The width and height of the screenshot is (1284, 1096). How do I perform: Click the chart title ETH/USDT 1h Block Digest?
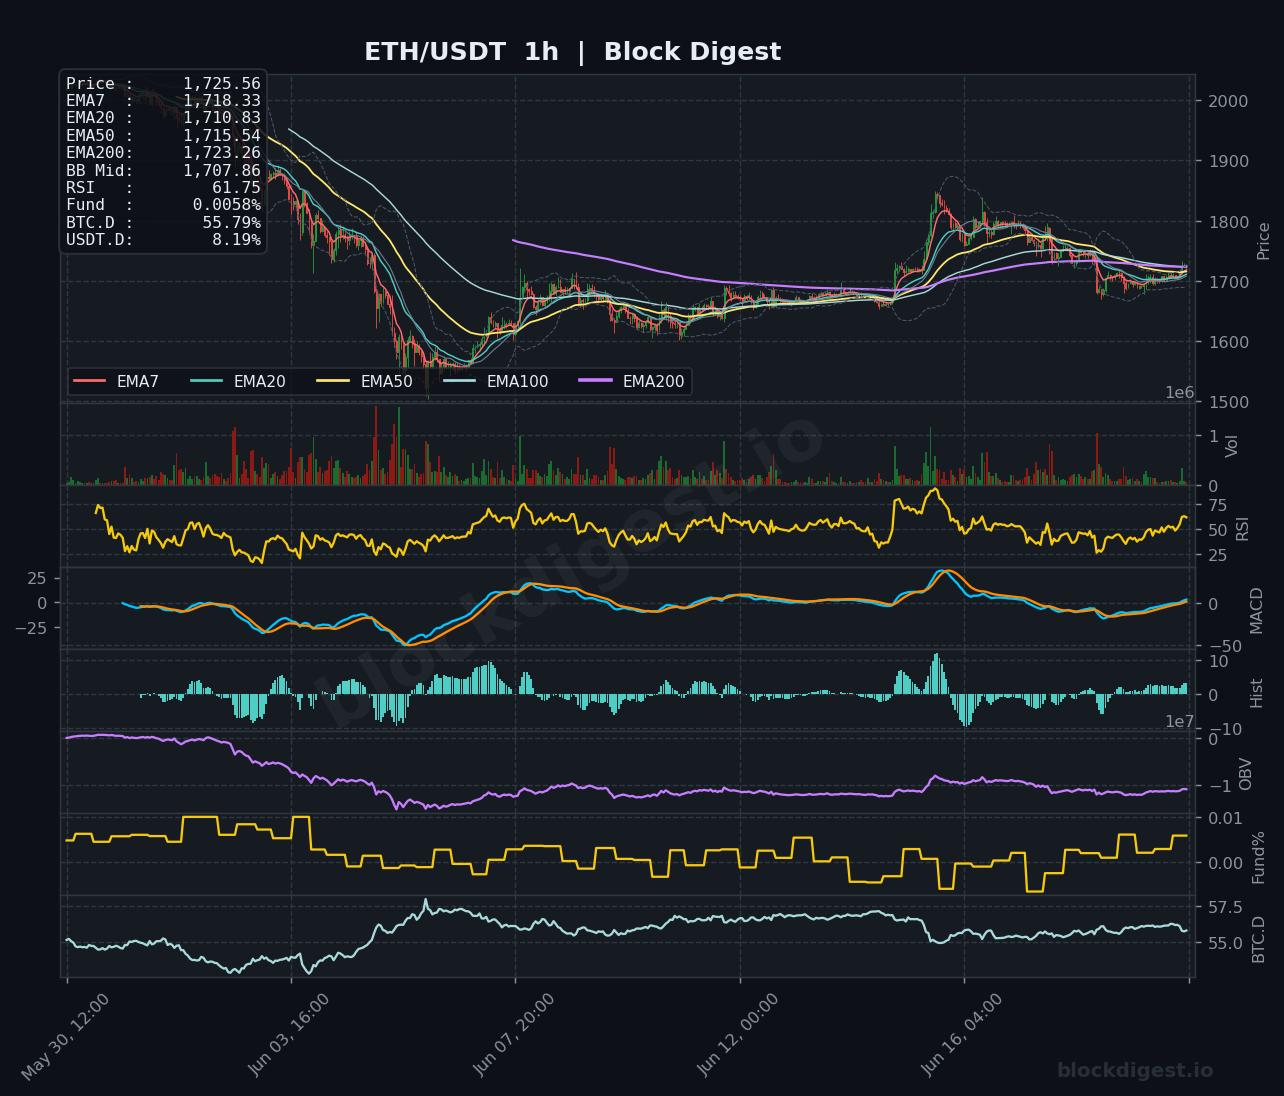click(572, 52)
